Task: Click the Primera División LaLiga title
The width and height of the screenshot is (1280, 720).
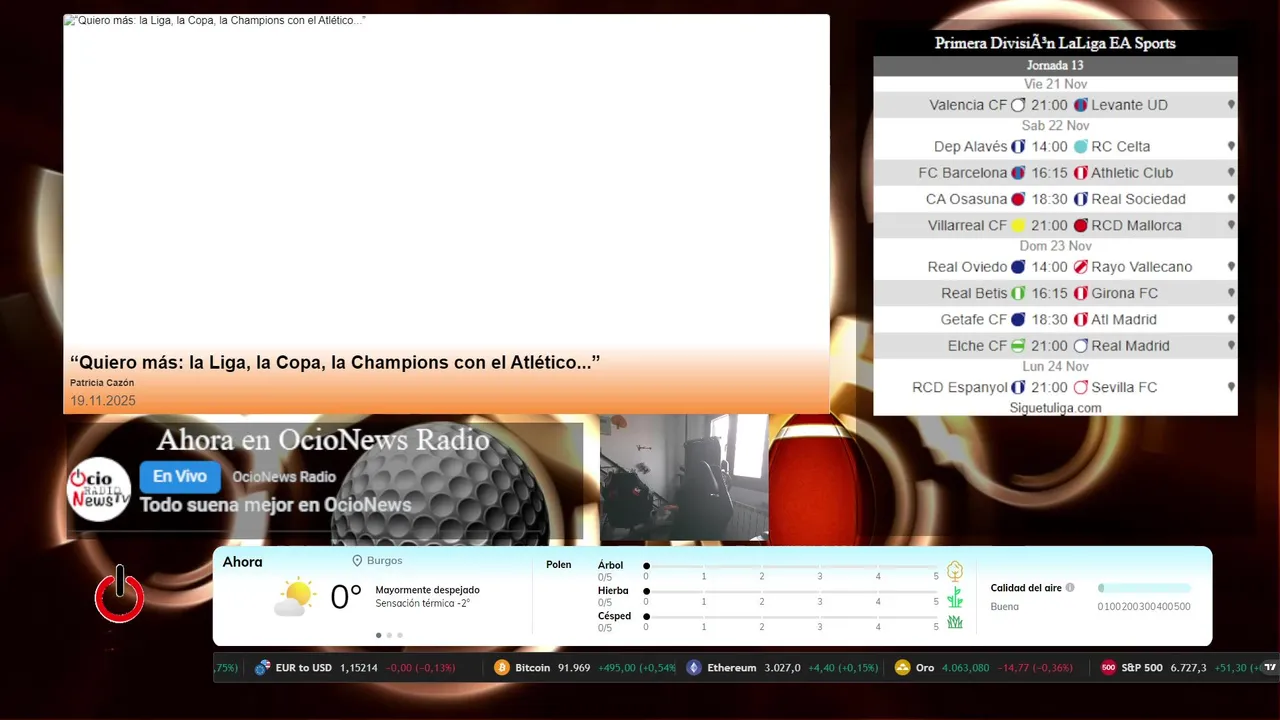Action: click(1055, 43)
